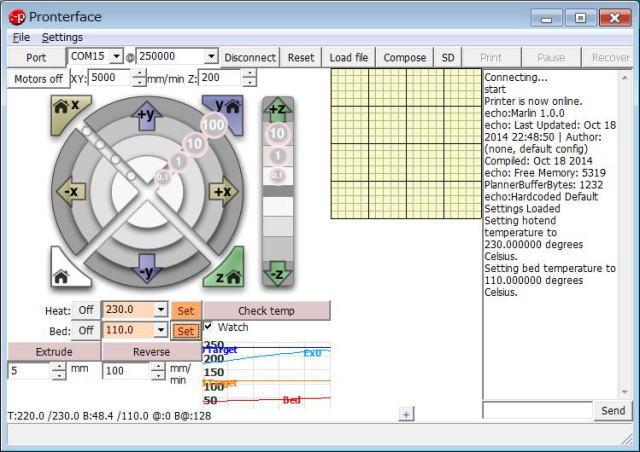The height and width of the screenshot is (452, 640).
Task: Click the Reverse button
Action: tap(151, 352)
